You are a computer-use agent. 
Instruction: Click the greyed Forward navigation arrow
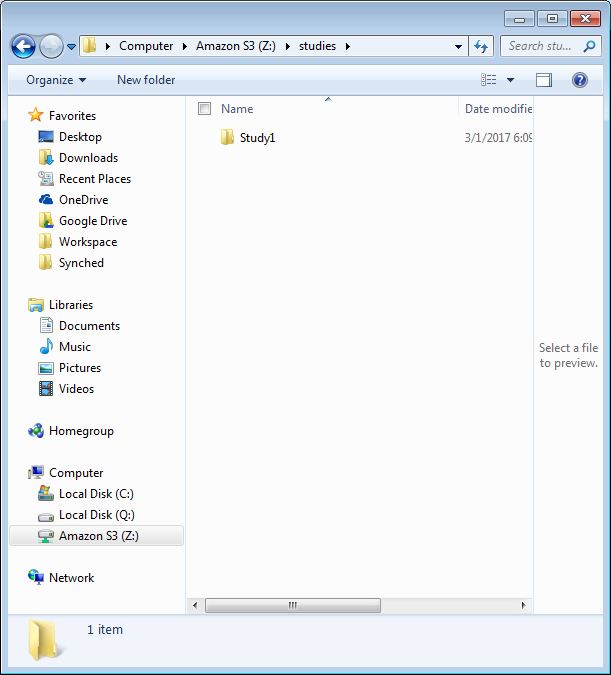coord(51,46)
